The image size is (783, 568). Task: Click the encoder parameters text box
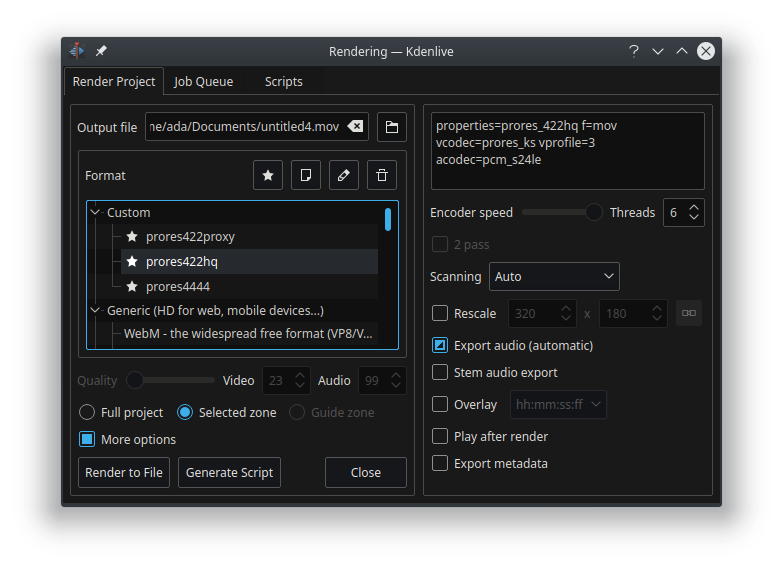point(568,151)
